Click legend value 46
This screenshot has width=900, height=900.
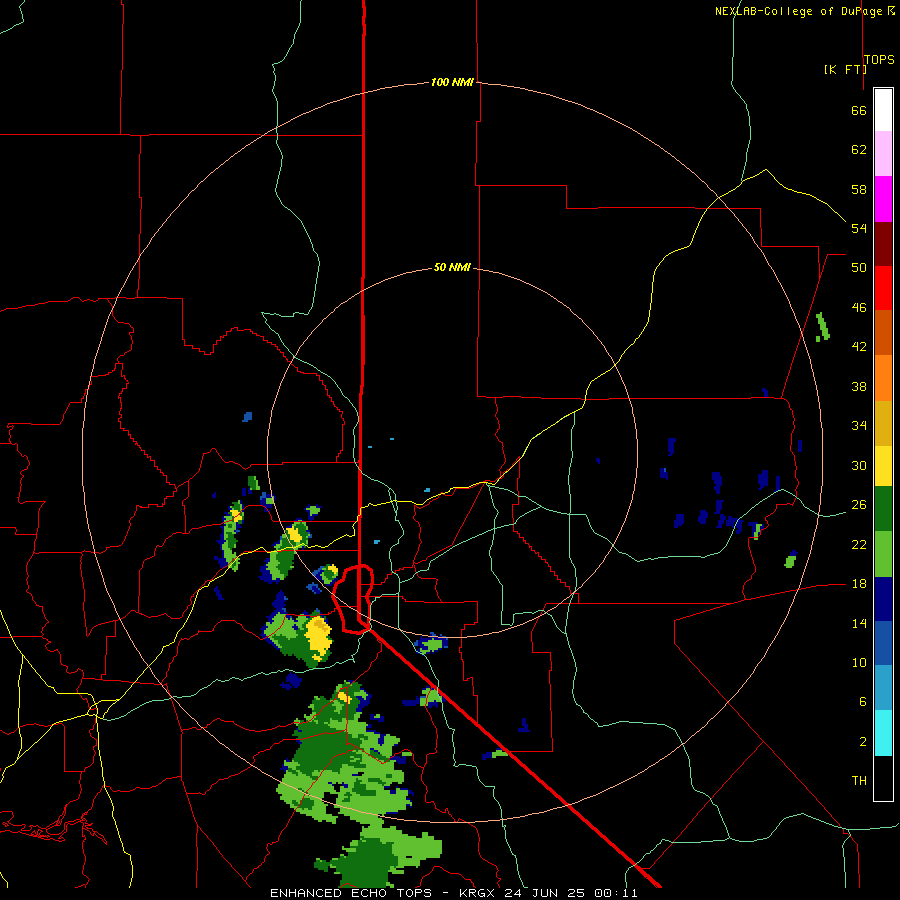click(x=859, y=308)
